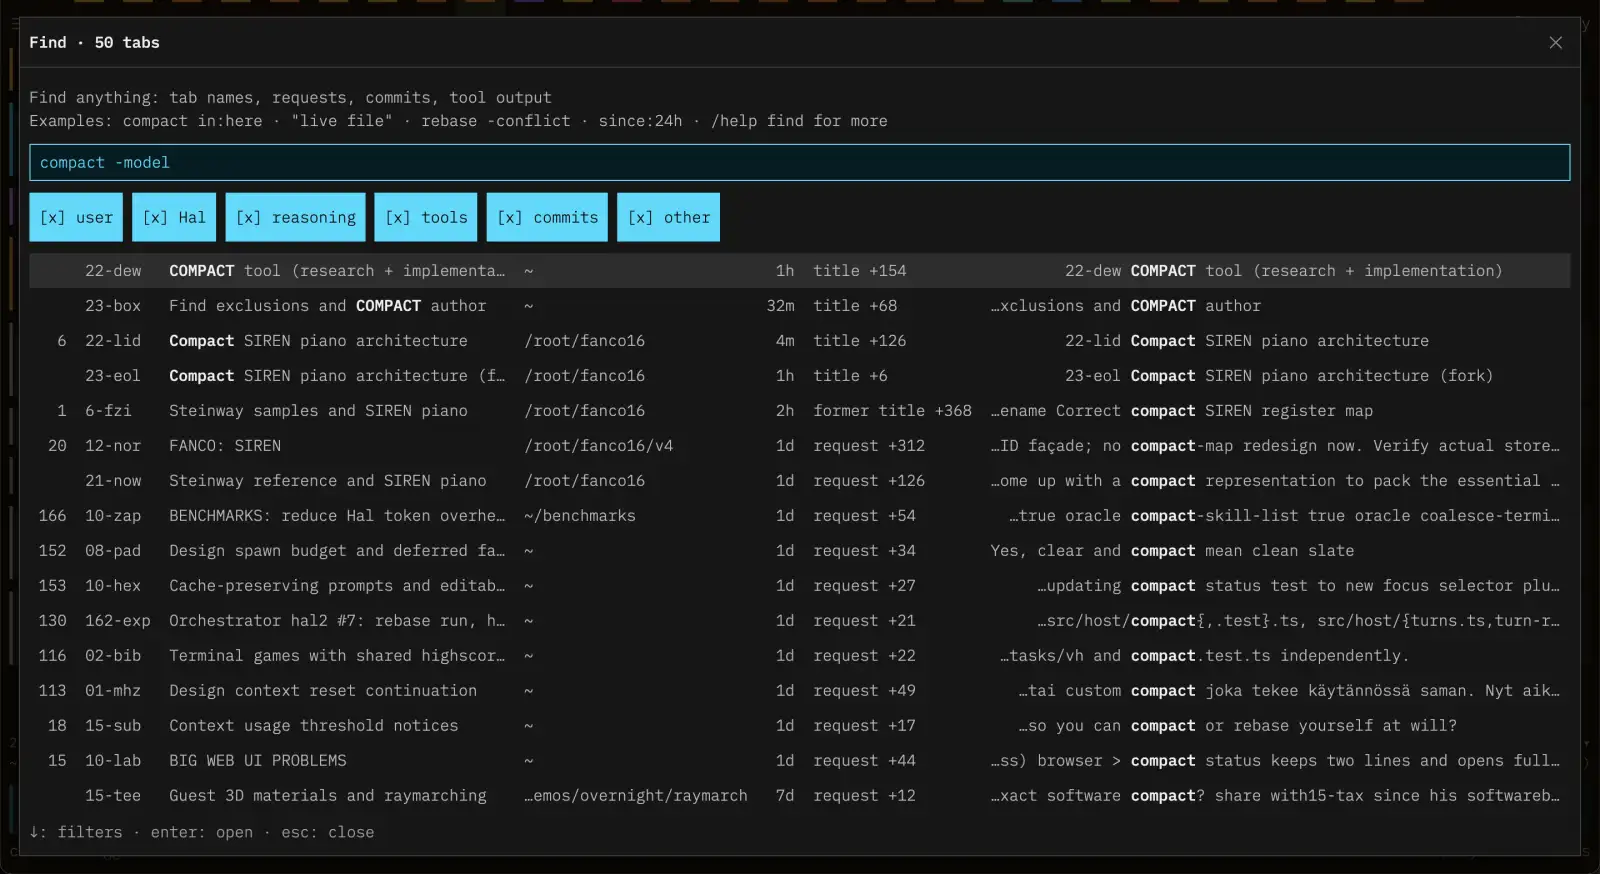This screenshot has height=874, width=1600.
Task: Toggle the user filter checkbox
Action: coord(76,217)
